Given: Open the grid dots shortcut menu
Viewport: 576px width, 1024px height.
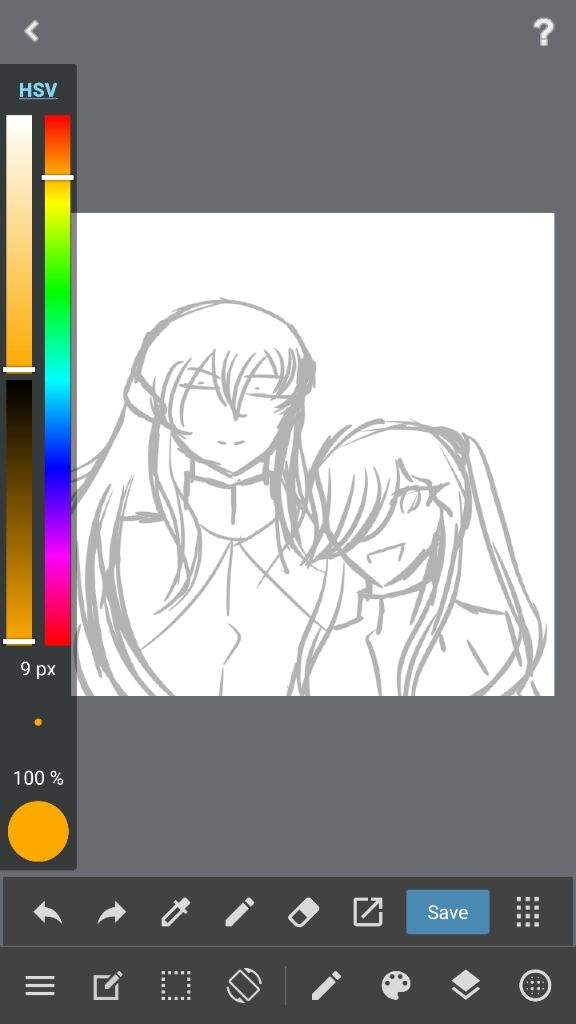Looking at the screenshot, I should pyautogui.click(x=528, y=912).
